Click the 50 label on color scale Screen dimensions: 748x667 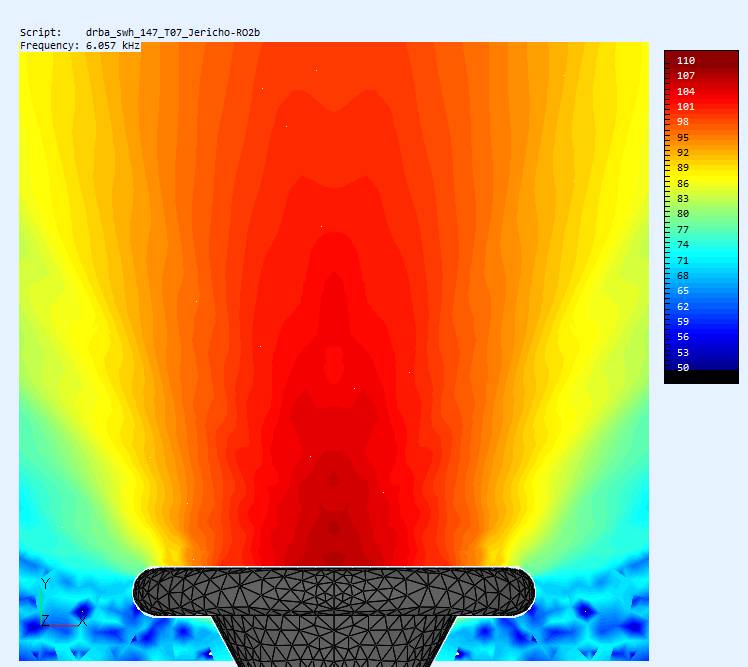pos(683,368)
